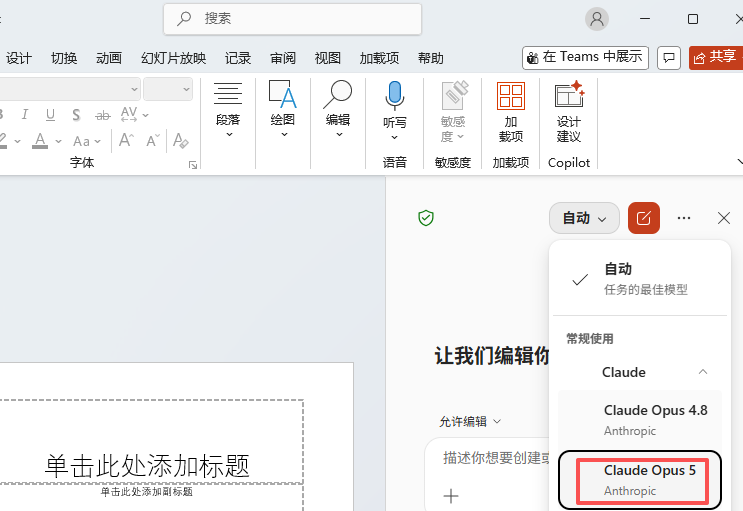Expand the 听写 dropdown arrow
The height and width of the screenshot is (511, 743).
[394, 137]
